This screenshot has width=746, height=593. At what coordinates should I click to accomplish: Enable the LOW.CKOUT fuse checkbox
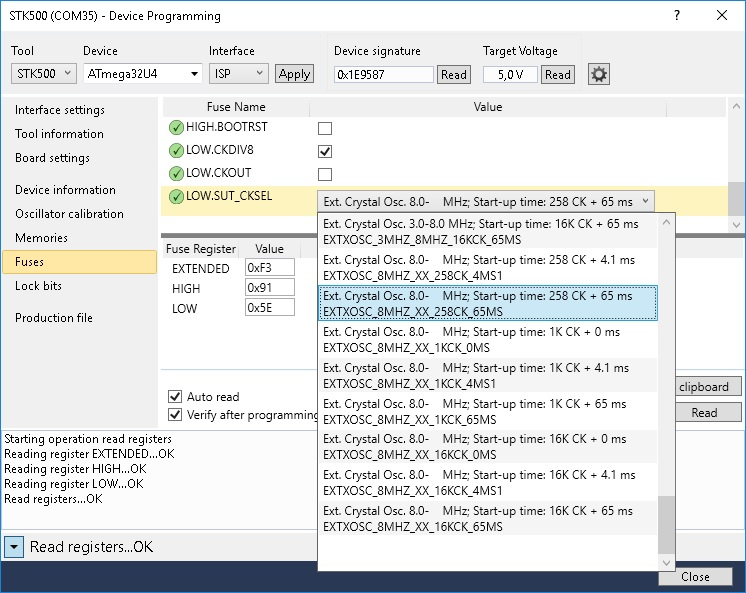click(325, 174)
